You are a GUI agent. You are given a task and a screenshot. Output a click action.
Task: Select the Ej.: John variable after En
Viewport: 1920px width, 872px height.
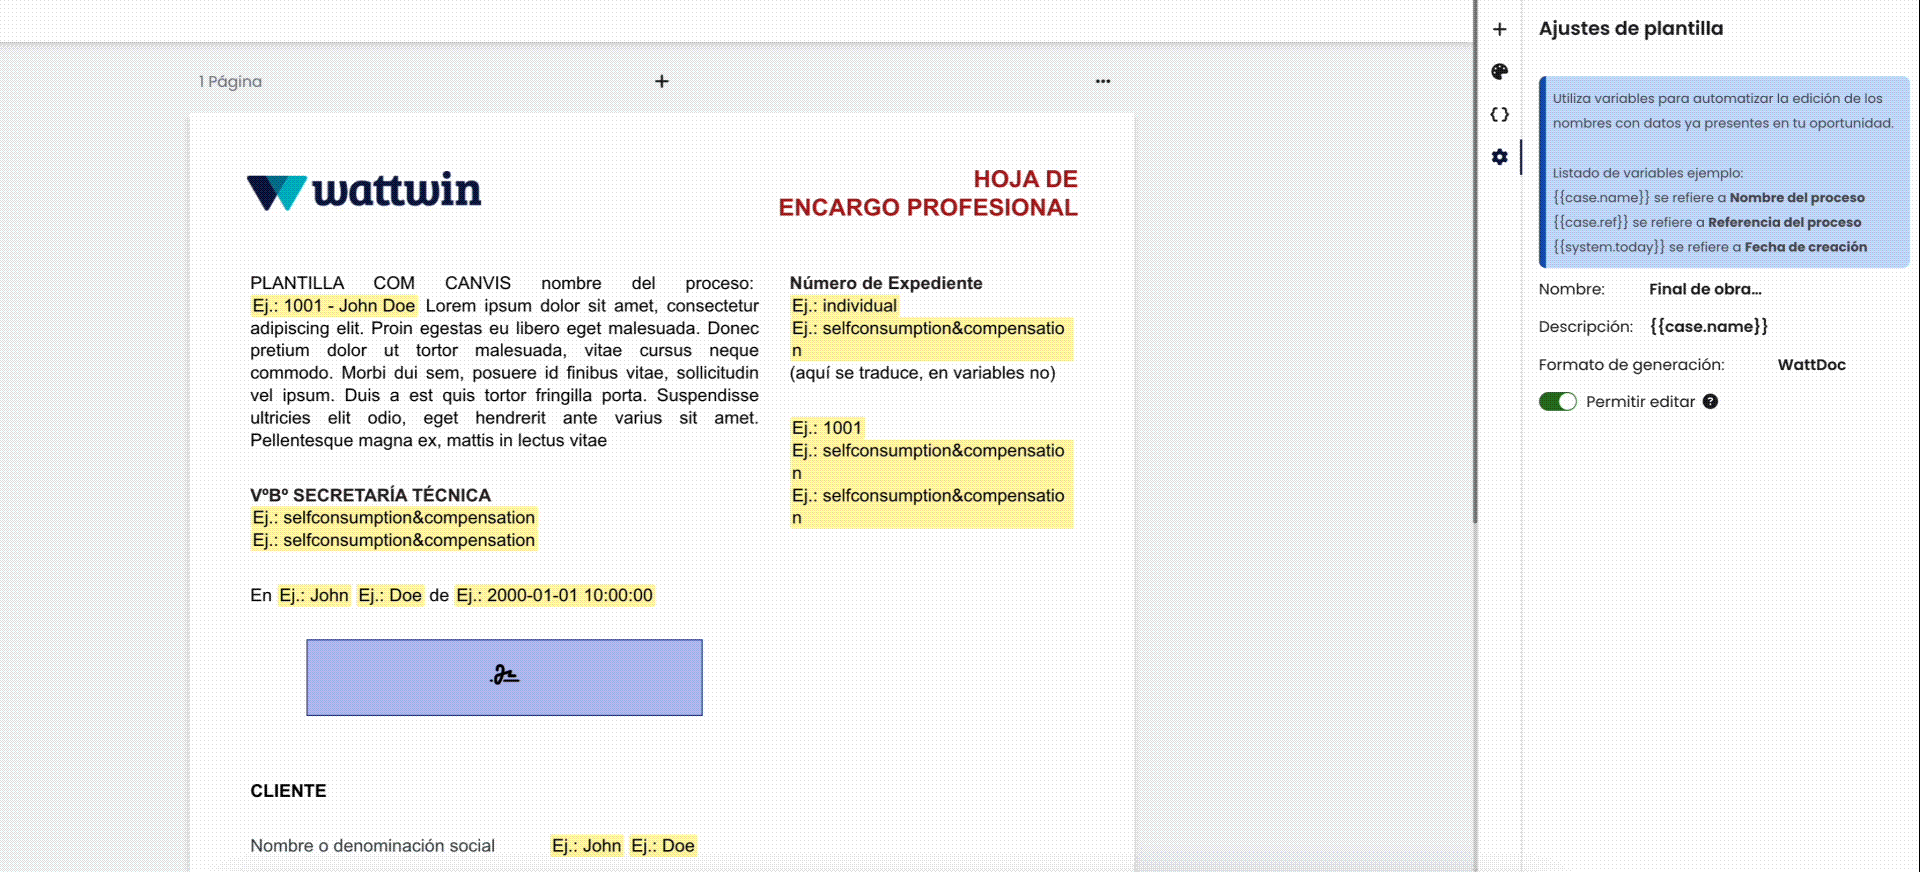tap(314, 595)
